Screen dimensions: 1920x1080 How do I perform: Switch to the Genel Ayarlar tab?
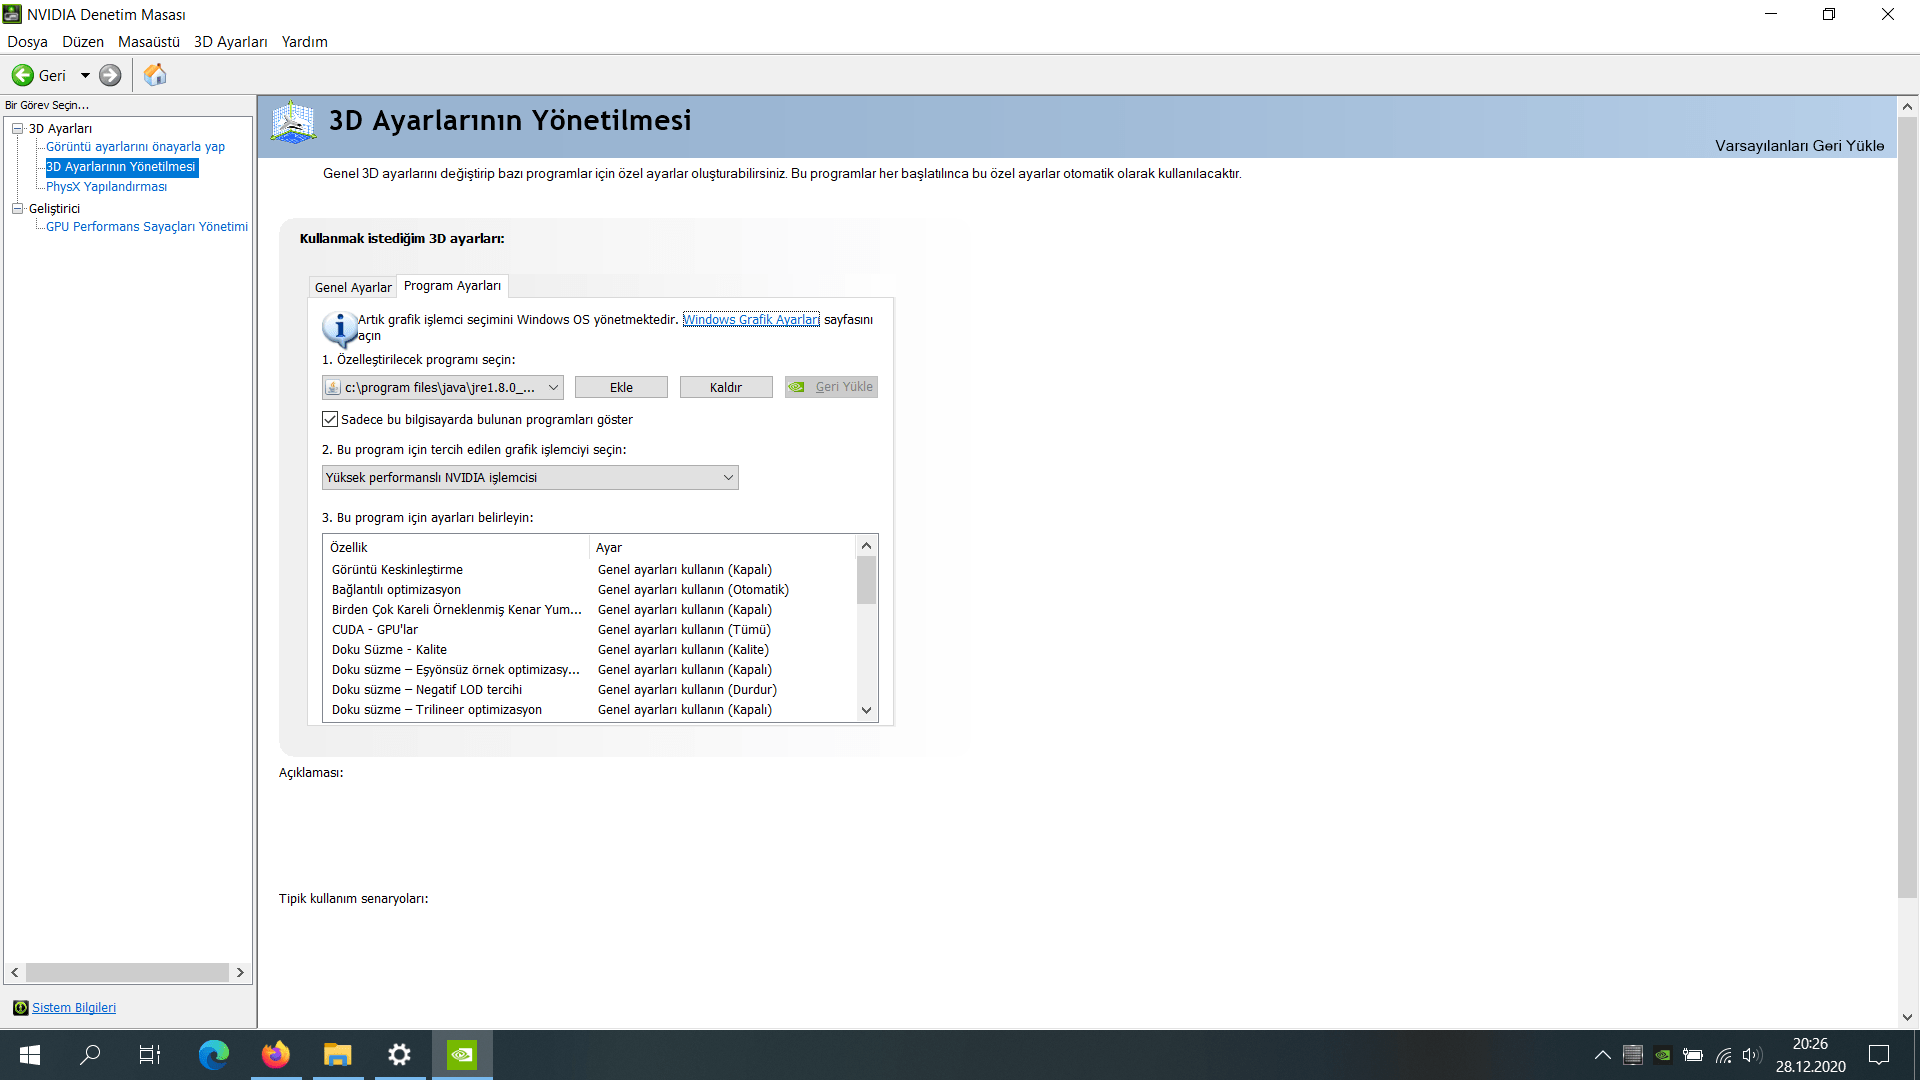[x=353, y=287]
